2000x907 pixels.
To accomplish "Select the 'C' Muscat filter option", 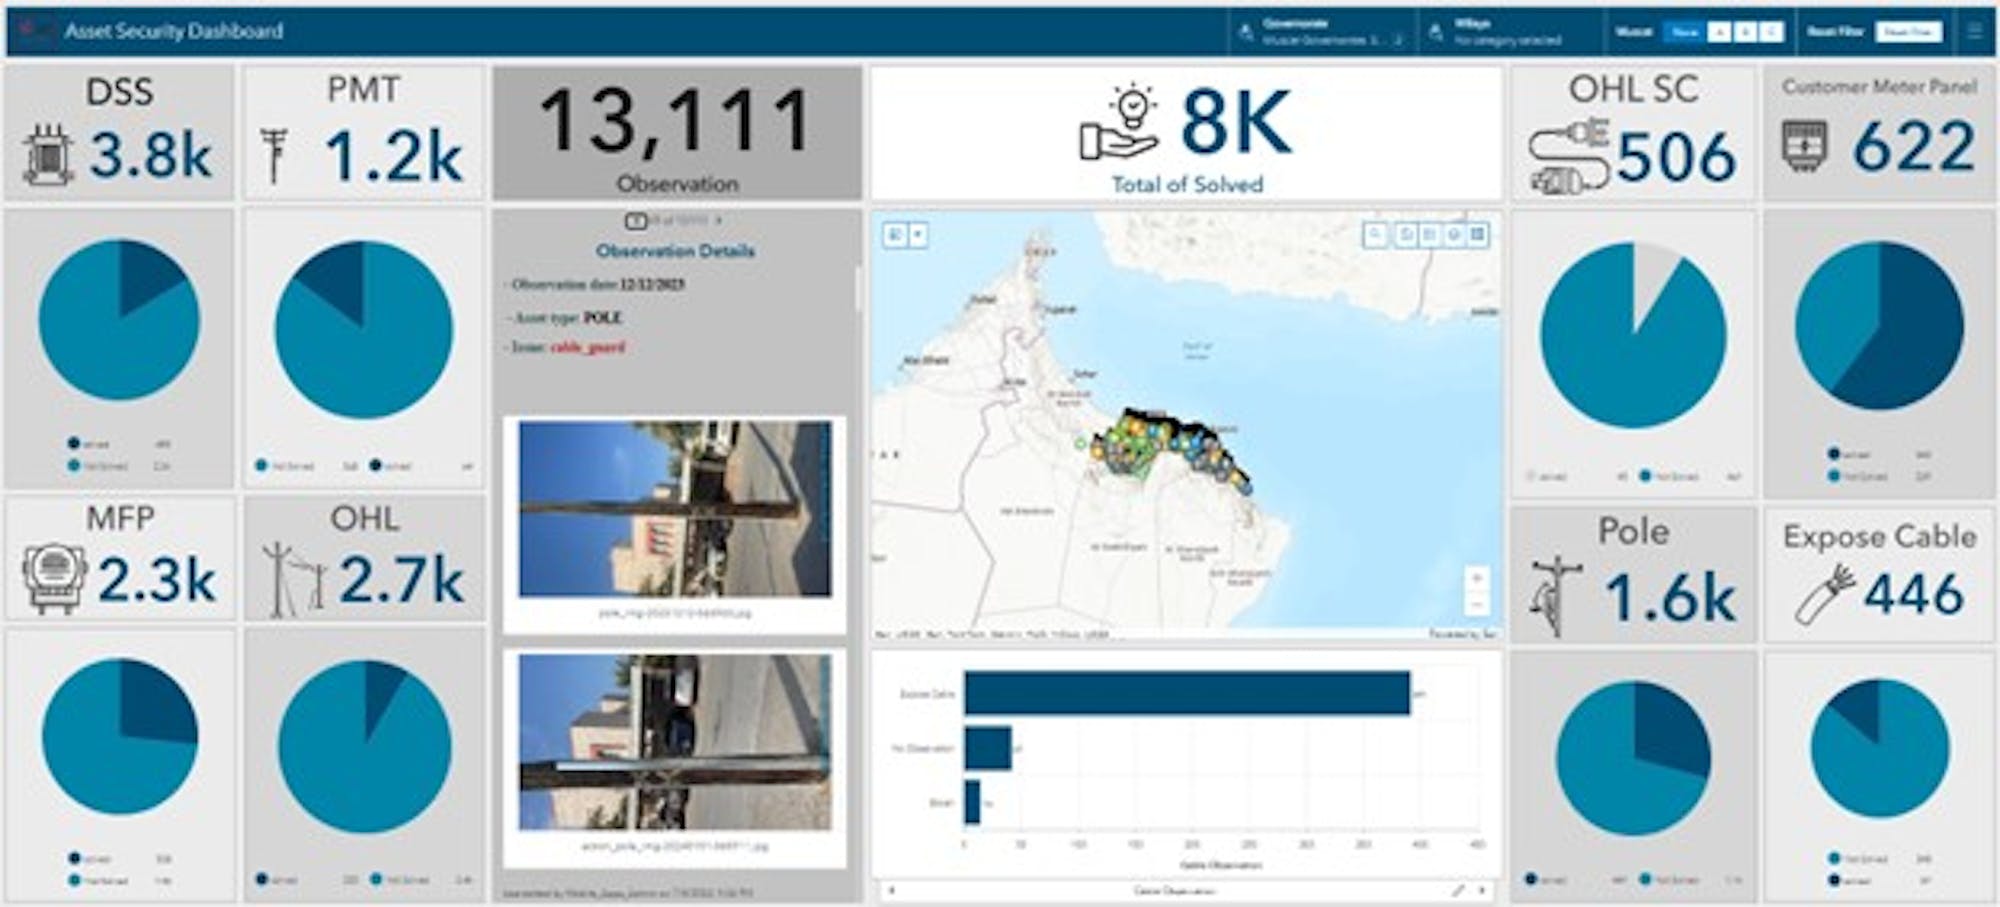I will pyautogui.click(x=1771, y=32).
